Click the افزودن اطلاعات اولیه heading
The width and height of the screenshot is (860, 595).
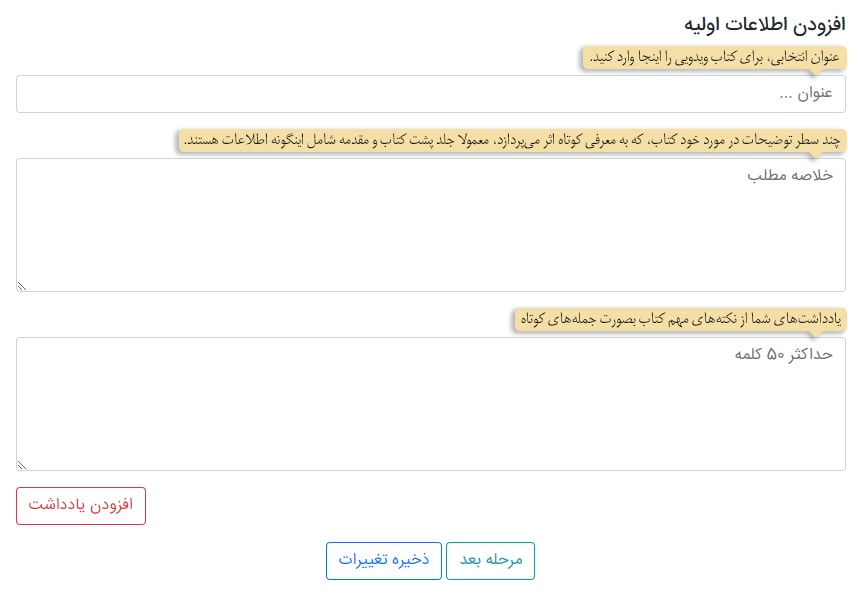click(x=764, y=25)
